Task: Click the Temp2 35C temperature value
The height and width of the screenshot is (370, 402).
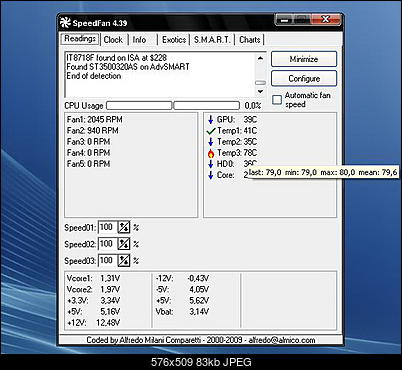Action: click(x=250, y=142)
